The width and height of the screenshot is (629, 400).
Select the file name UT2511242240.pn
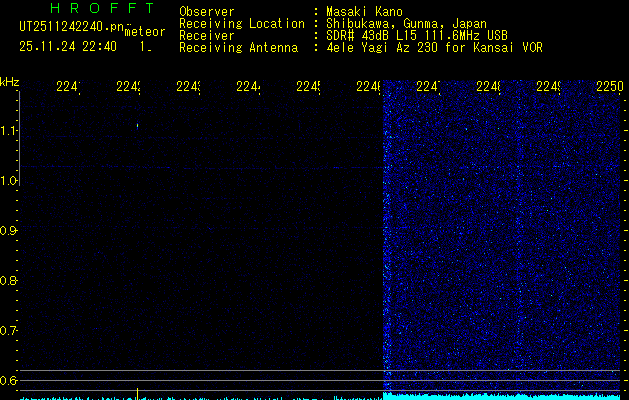pyautogui.click(x=72, y=27)
